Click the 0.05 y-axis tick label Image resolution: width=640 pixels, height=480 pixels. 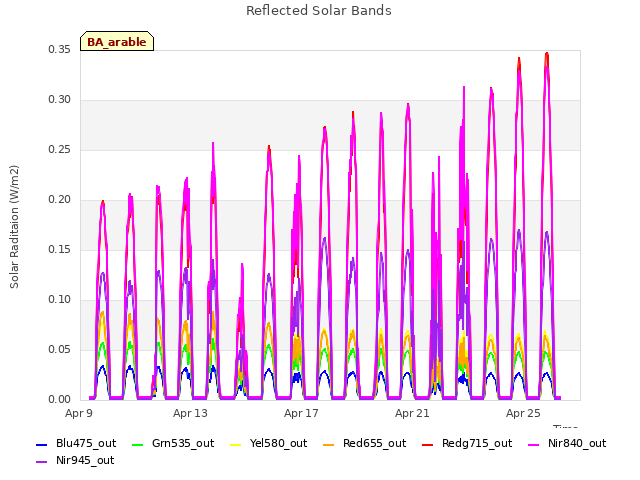60,349
